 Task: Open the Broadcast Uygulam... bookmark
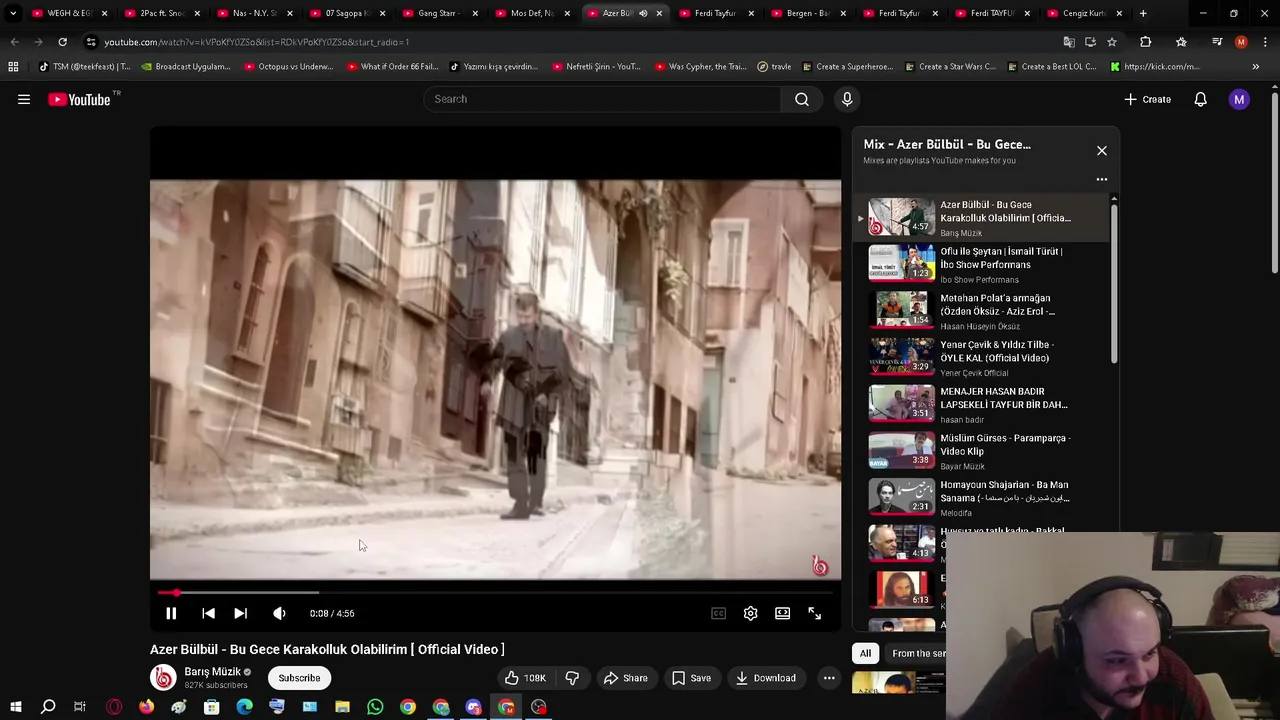point(186,67)
